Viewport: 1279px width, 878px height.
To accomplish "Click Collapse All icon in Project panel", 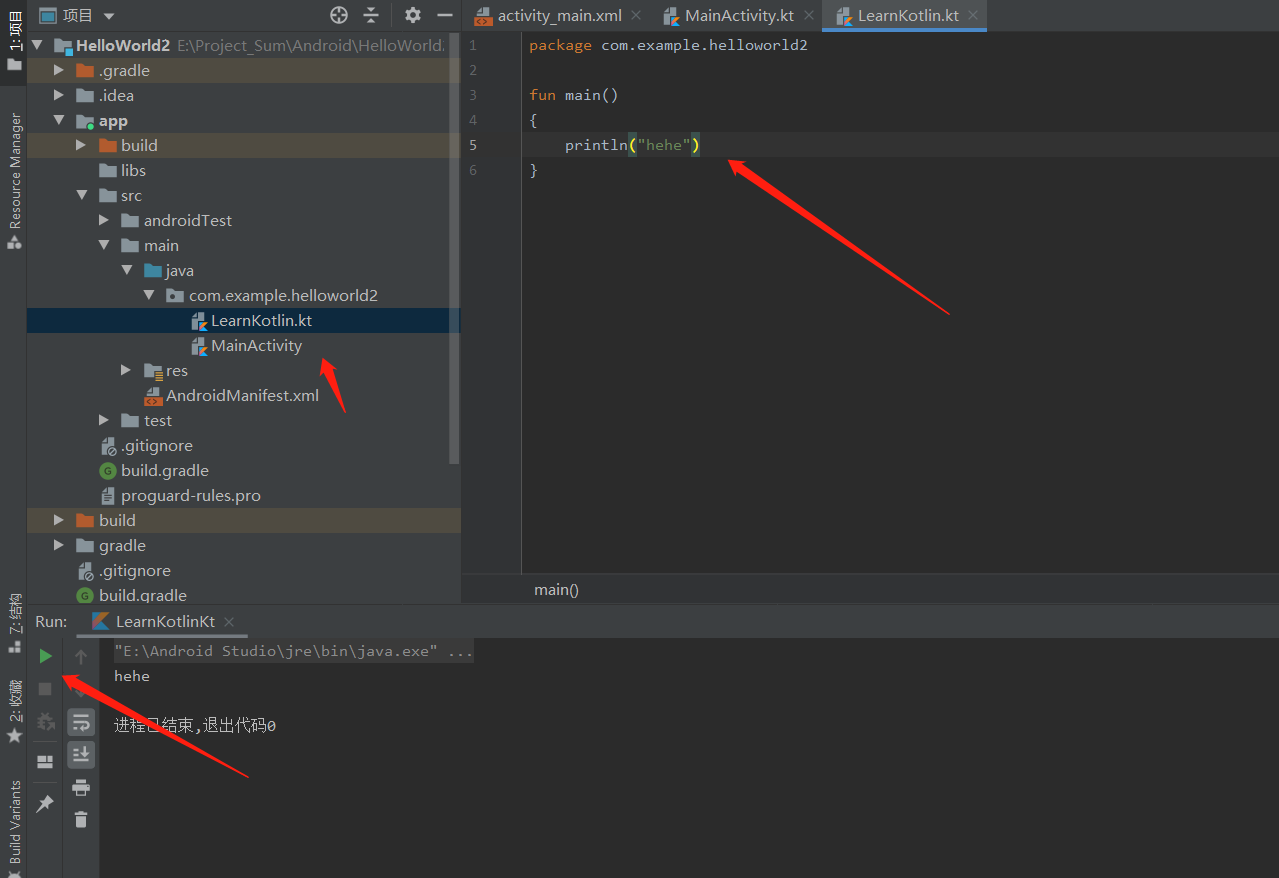I will pyautogui.click(x=371, y=15).
